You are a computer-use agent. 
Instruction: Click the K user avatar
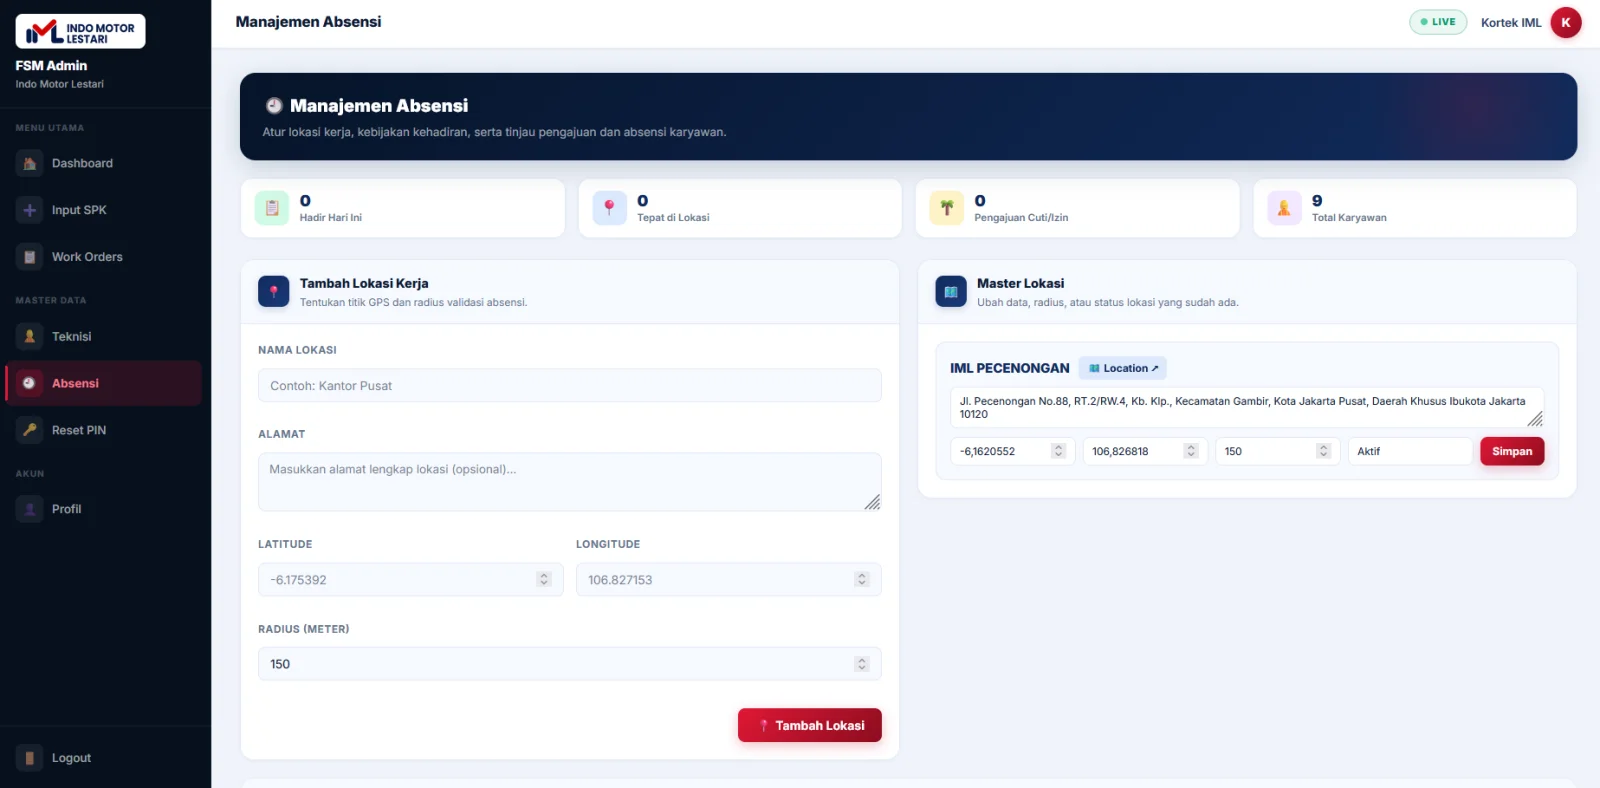tap(1566, 22)
